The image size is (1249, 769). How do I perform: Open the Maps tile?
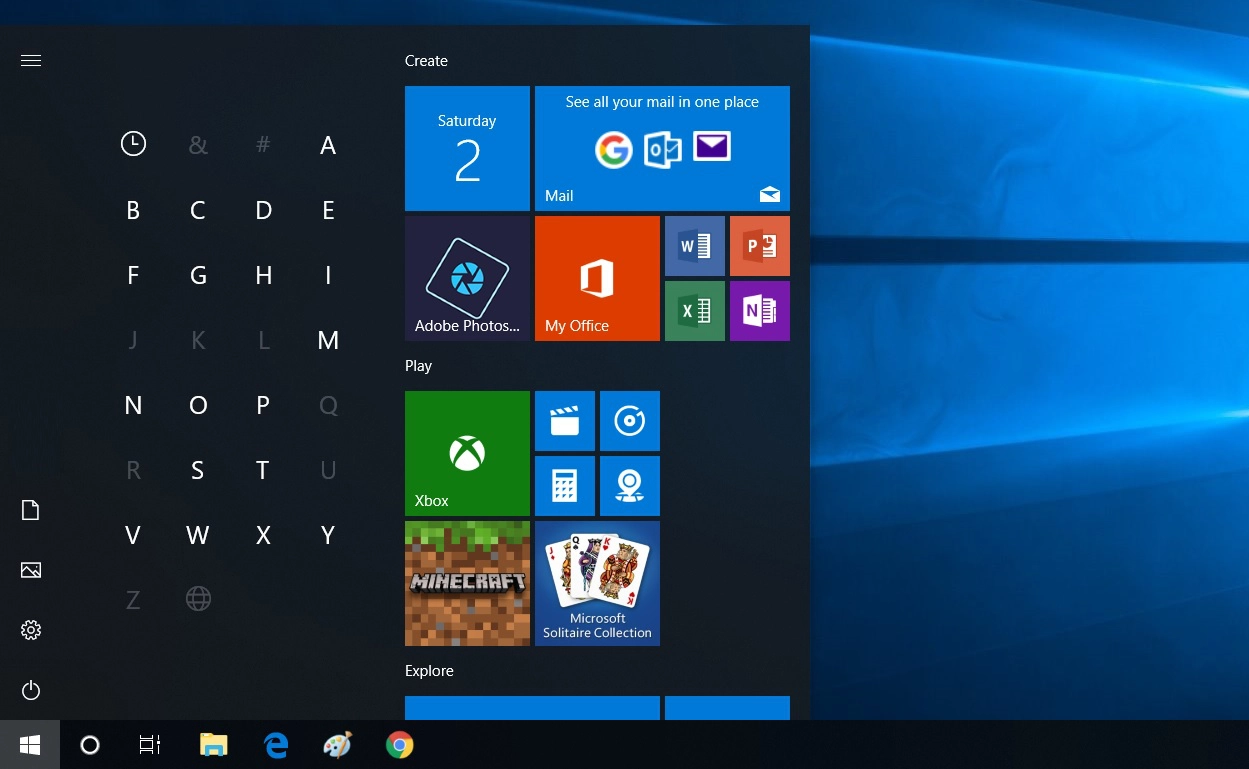pyautogui.click(x=629, y=486)
